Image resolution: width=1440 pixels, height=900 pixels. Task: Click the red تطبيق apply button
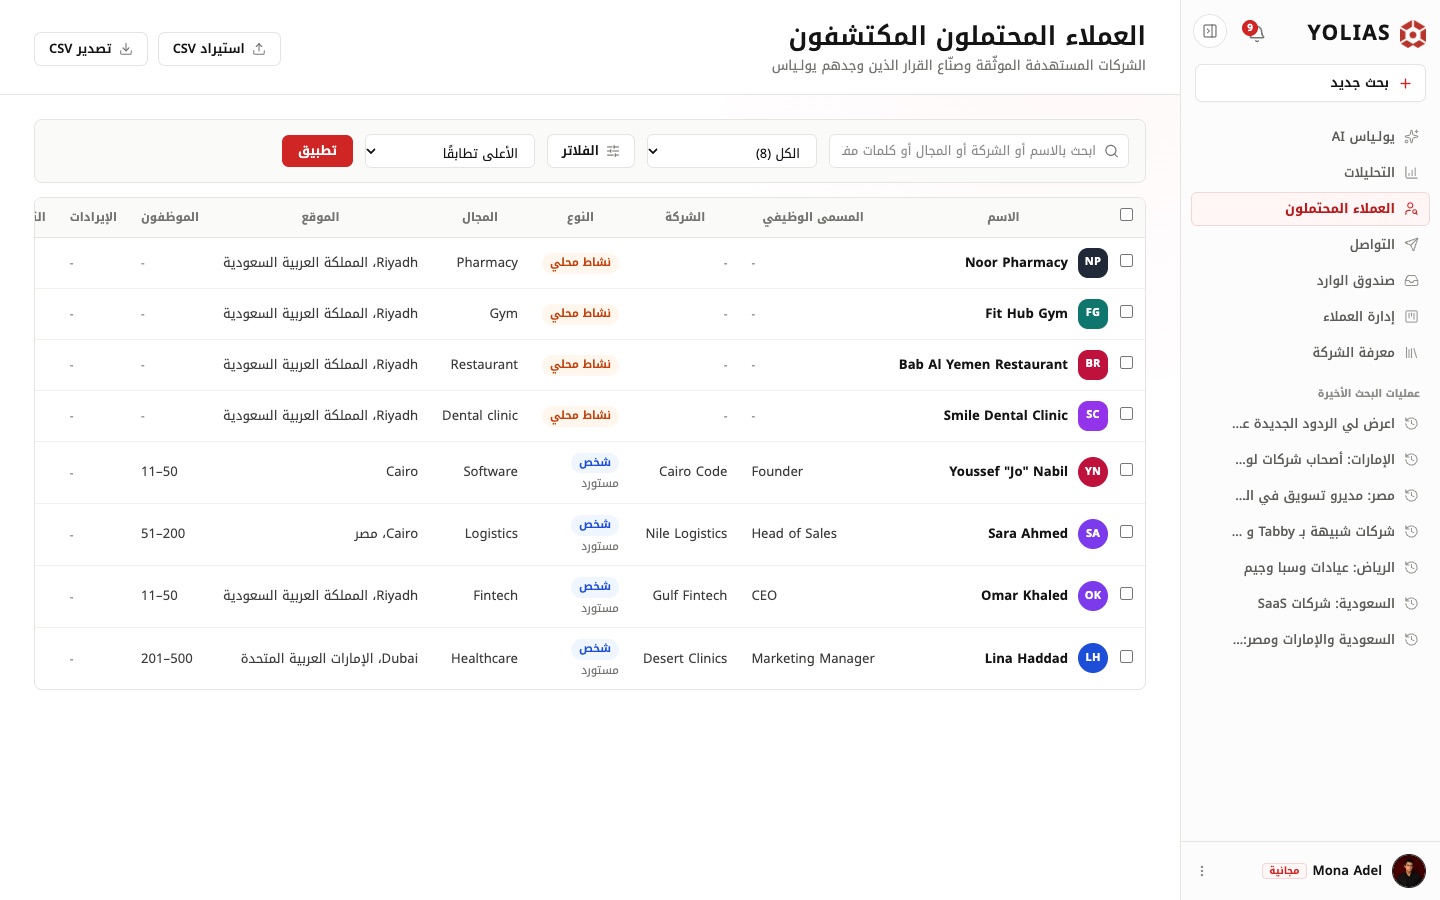pos(317,151)
